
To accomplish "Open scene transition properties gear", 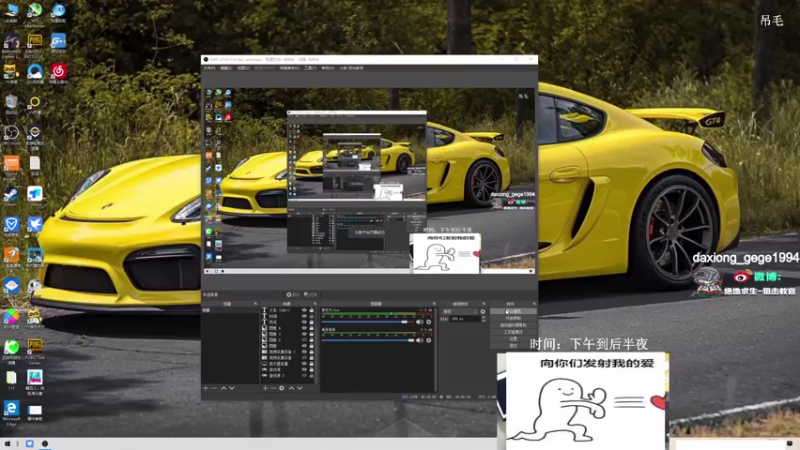I will point(483,311).
